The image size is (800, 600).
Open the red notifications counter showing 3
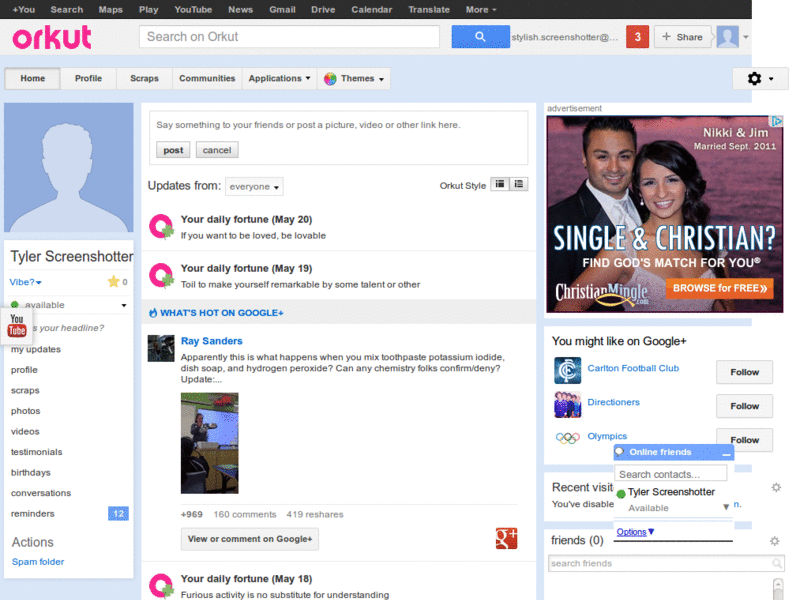[637, 37]
